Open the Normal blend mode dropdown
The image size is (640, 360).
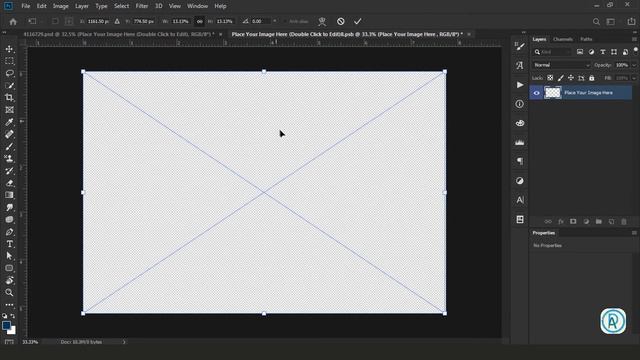pos(561,65)
